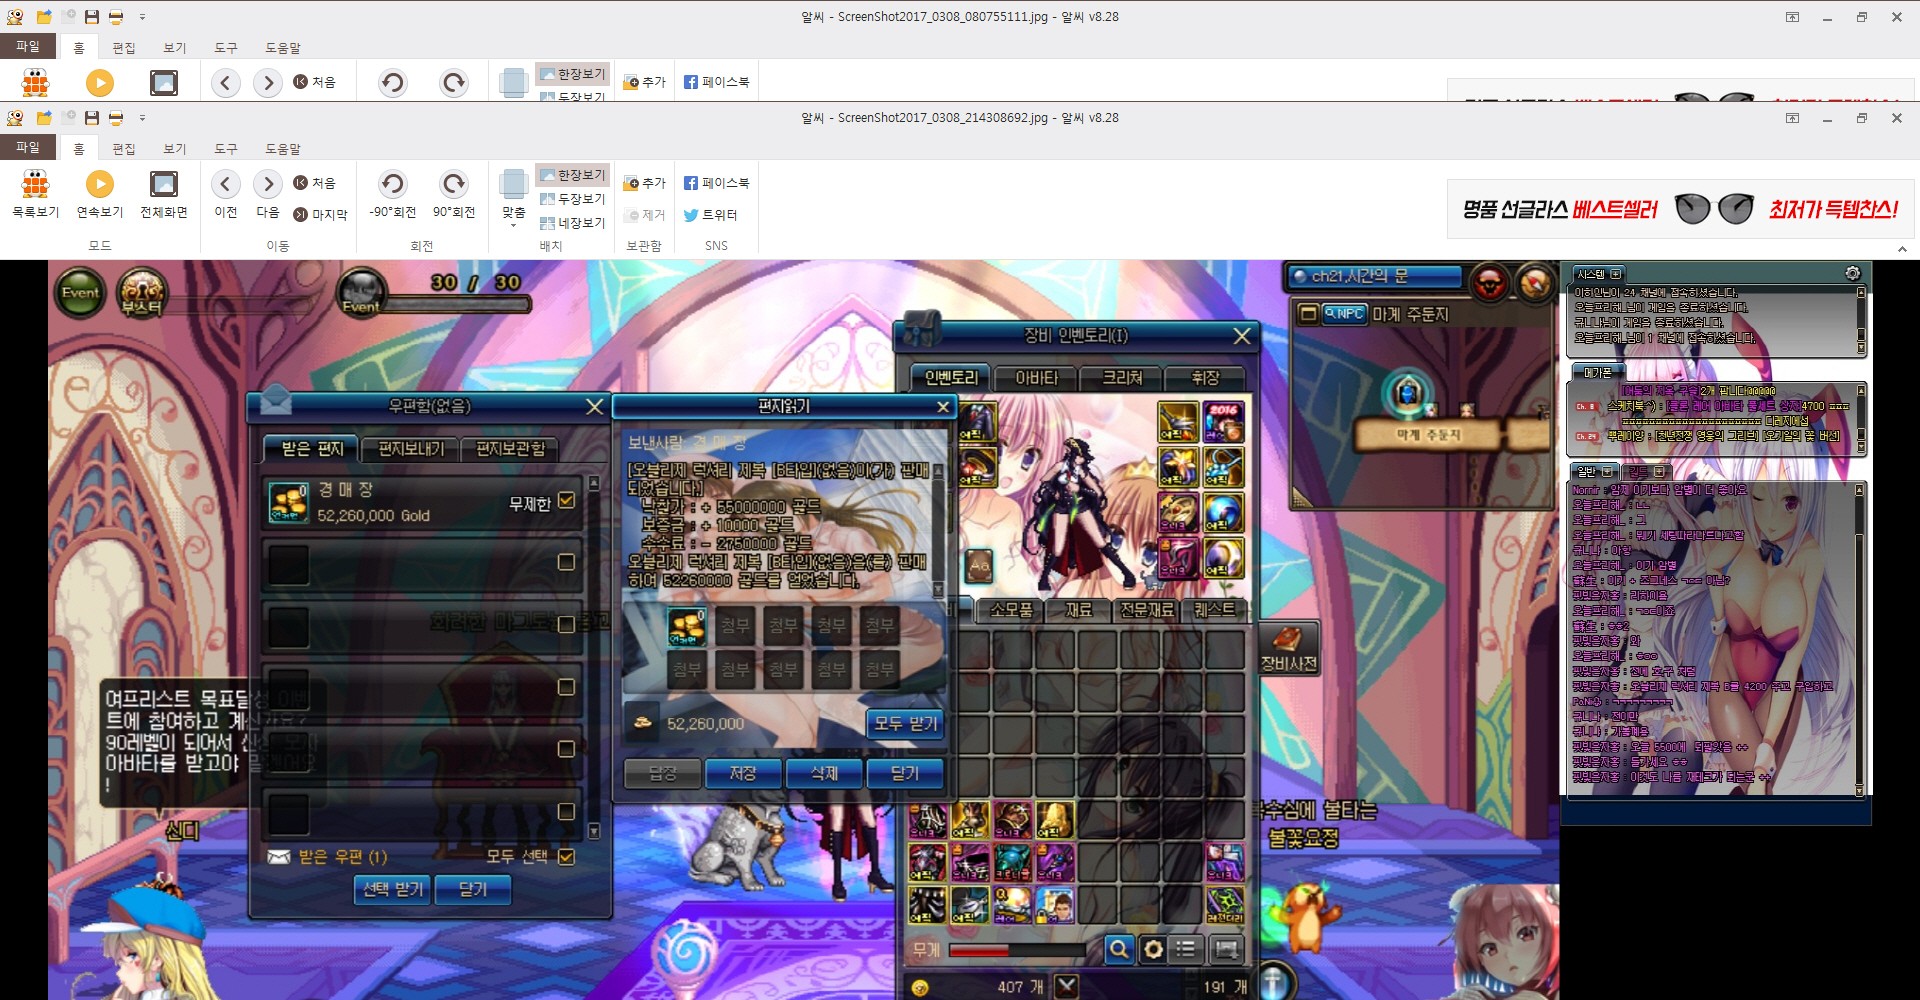Go to 이전 previous image, front window

click(x=226, y=194)
